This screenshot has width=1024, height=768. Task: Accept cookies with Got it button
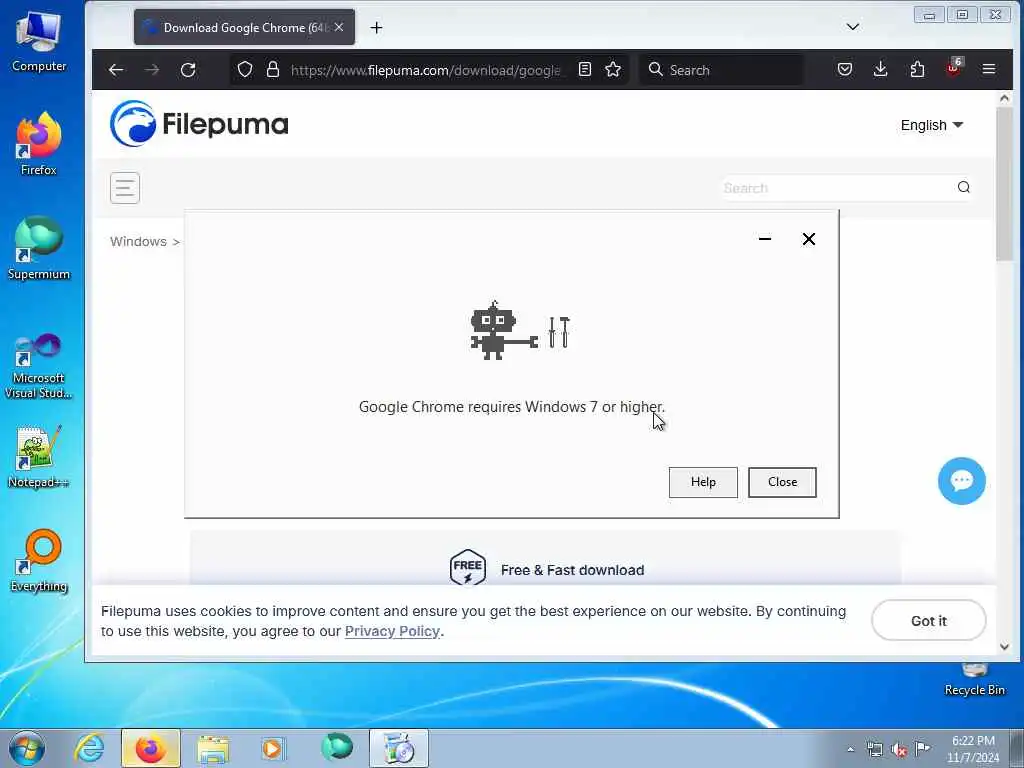(929, 620)
